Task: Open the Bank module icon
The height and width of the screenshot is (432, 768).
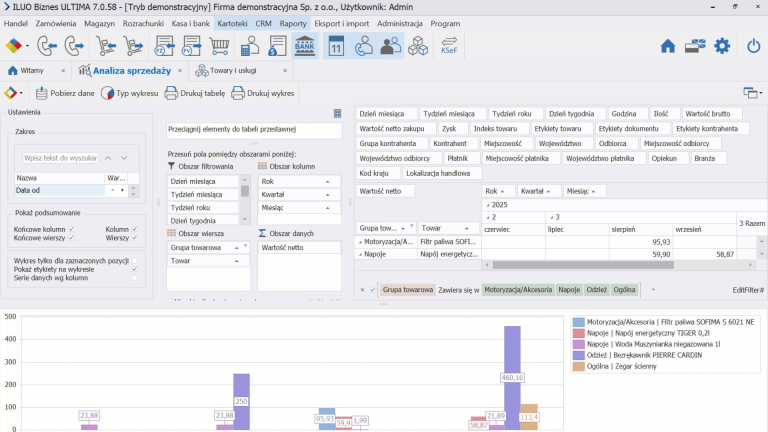Action: 305,46
